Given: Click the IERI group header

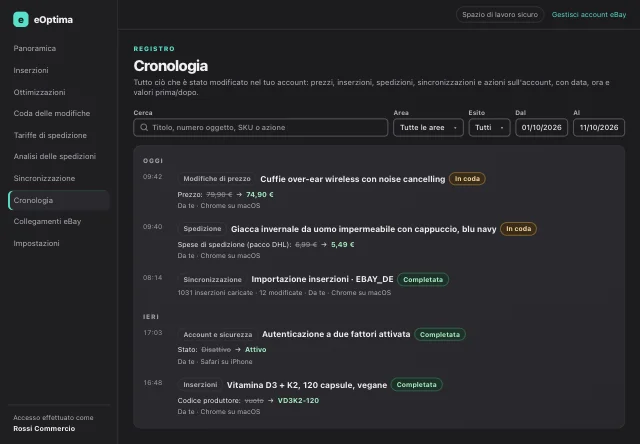Looking at the screenshot, I should (x=151, y=317).
